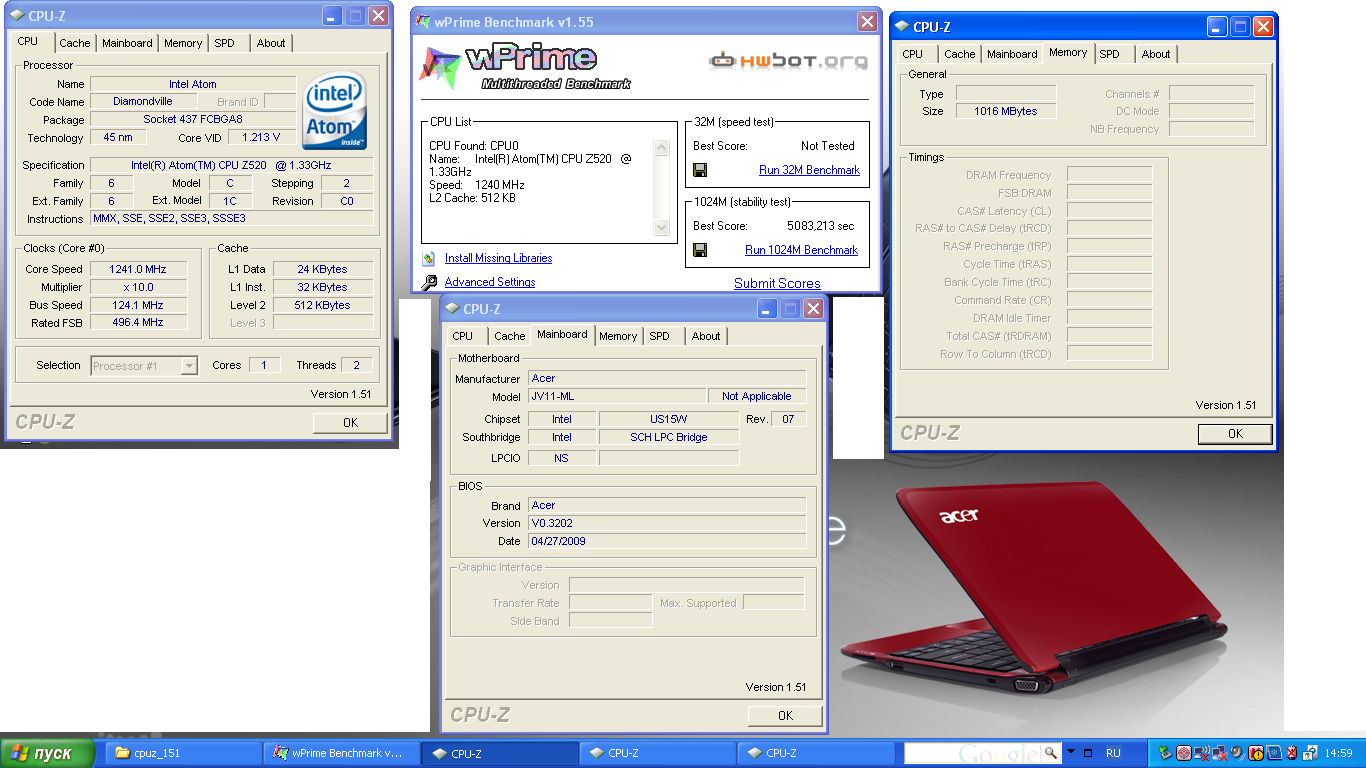Open the Advanced Settings link
Image resolution: width=1366 pixels, height=768 pixels.
(490, 282)
